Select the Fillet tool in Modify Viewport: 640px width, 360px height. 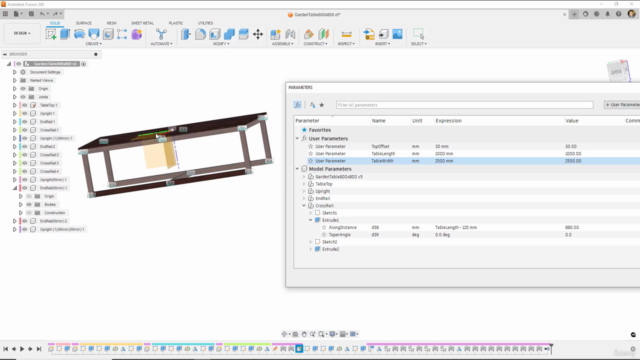click(x=200, y=34)
